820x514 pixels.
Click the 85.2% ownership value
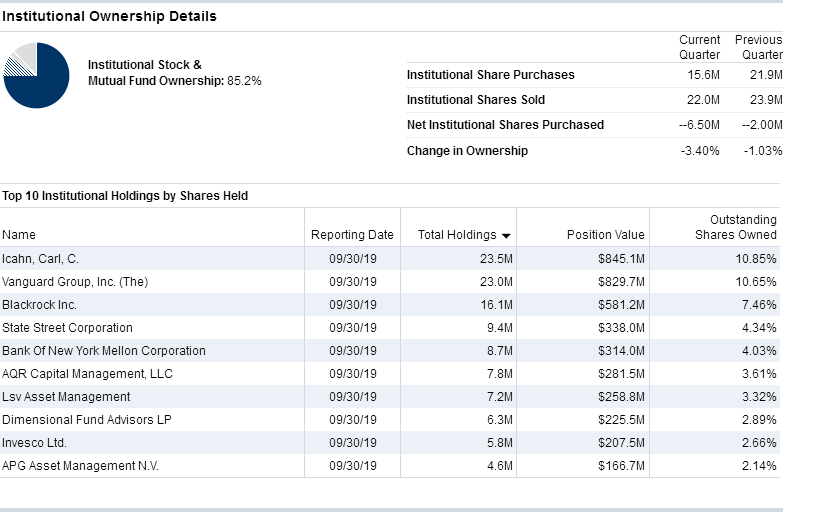click(244, 81)
